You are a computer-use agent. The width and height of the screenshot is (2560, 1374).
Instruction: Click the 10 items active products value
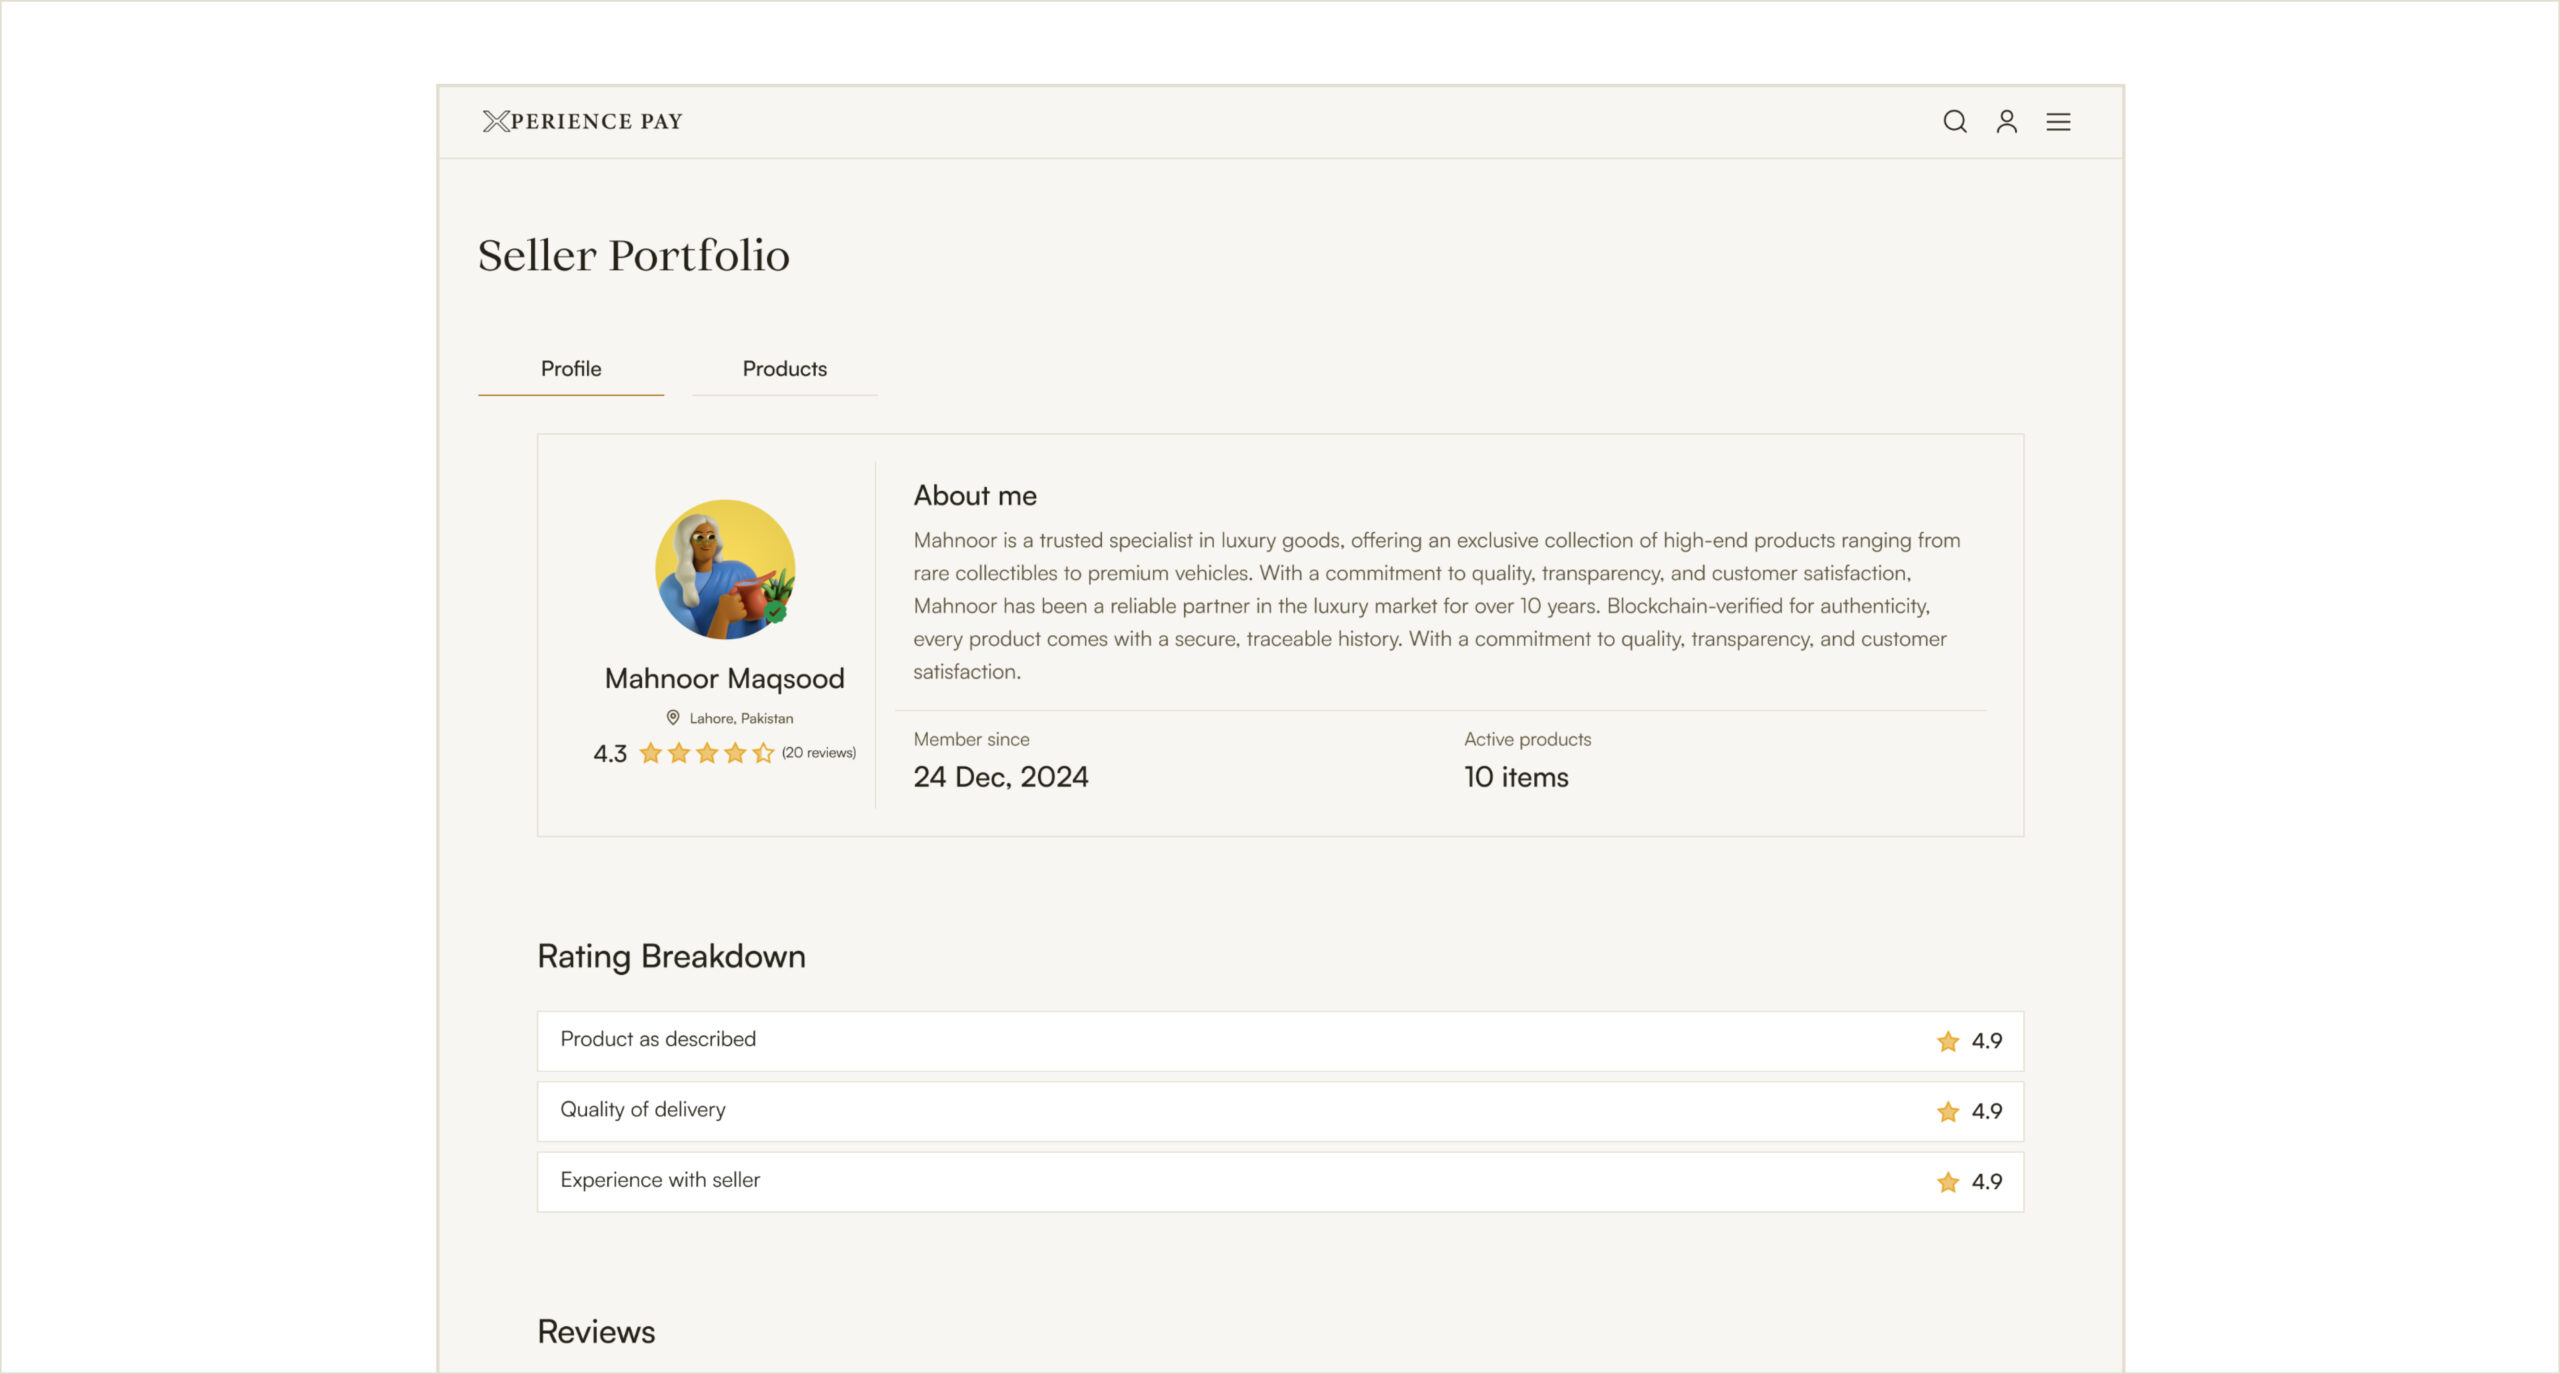coord(1516,777)
